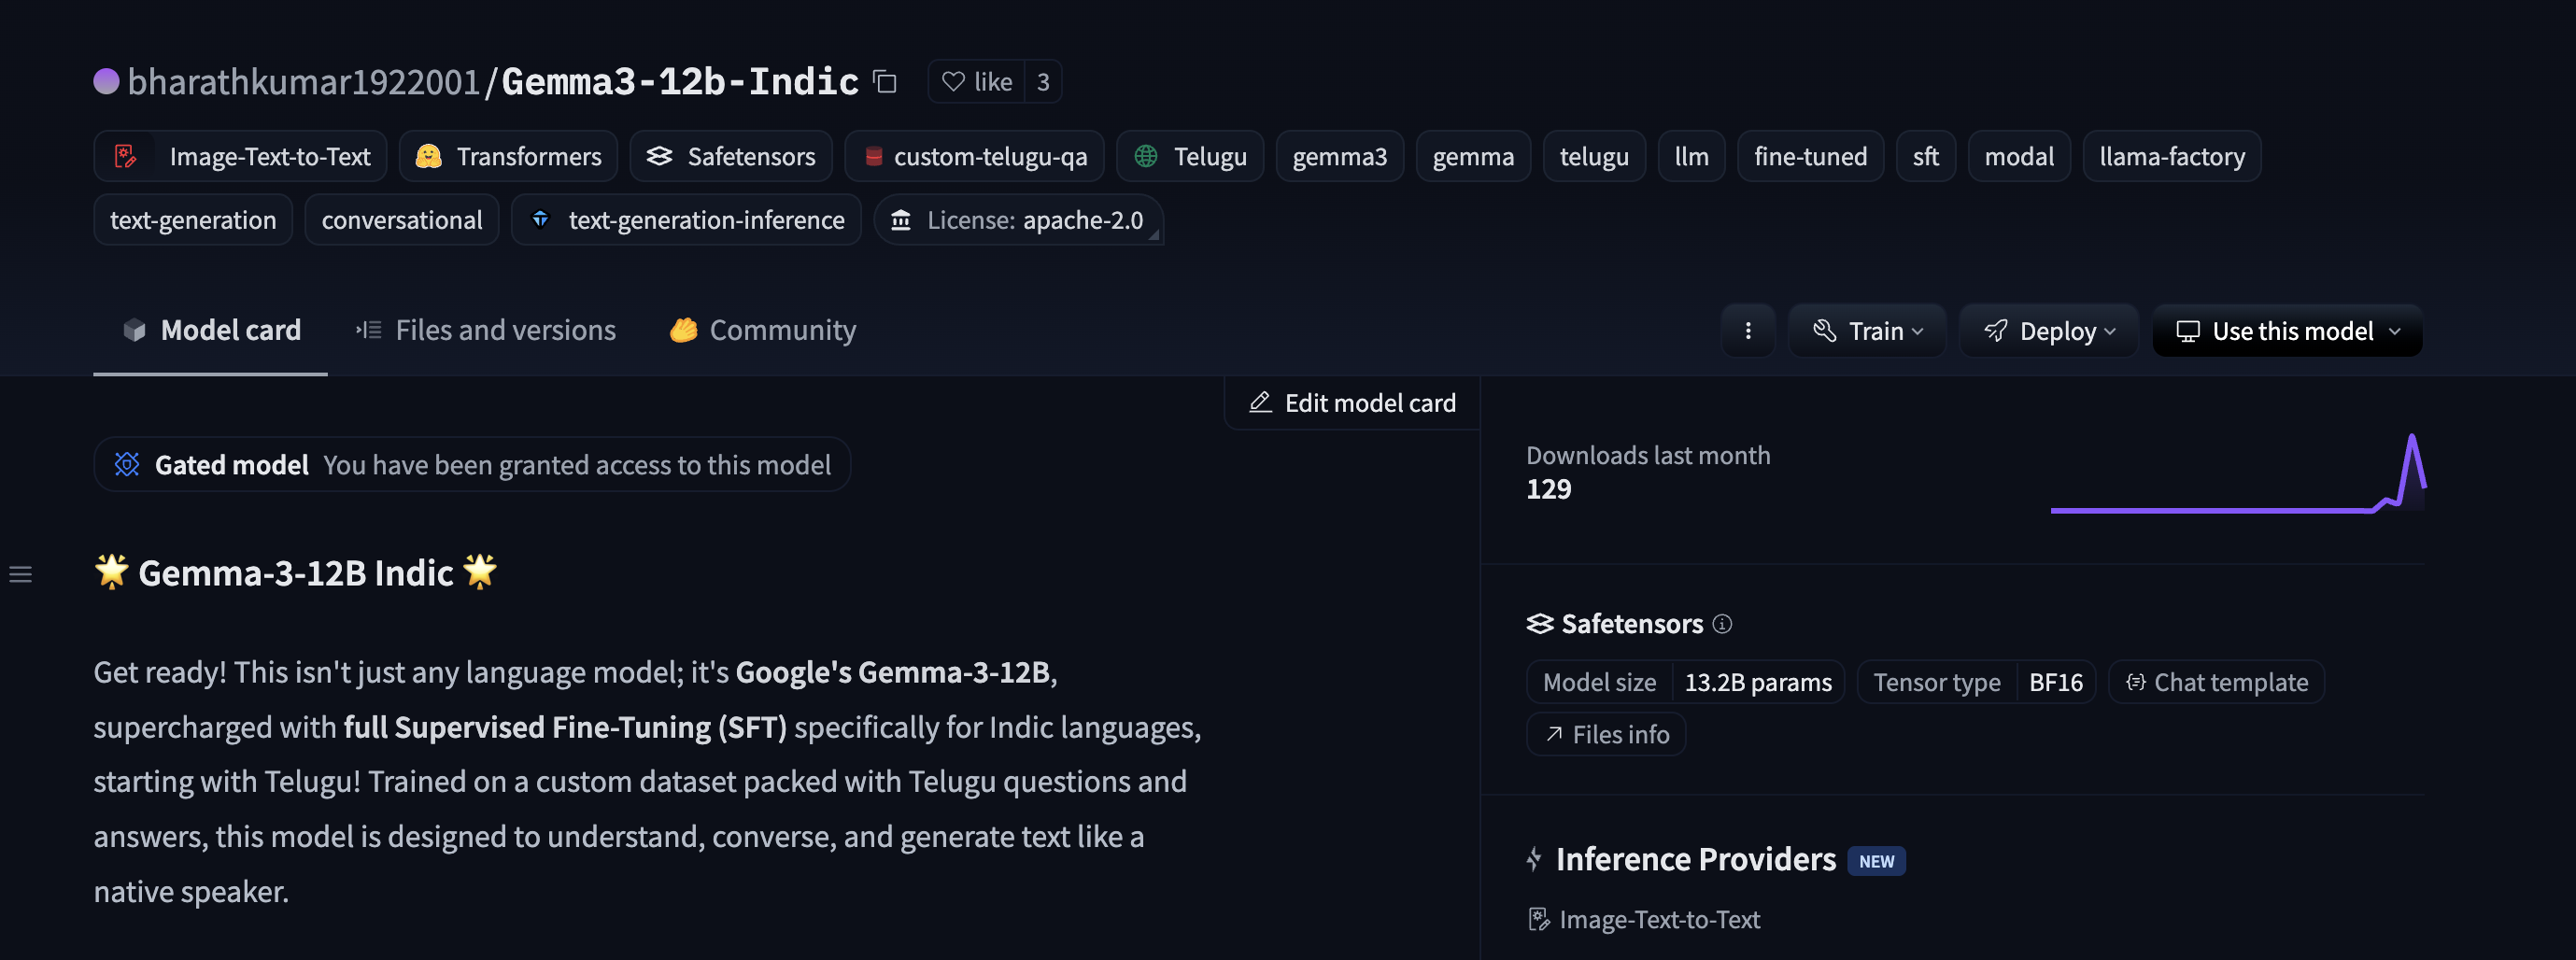
Task: Switch to Files and versions tab
Action: coord(486,330)
